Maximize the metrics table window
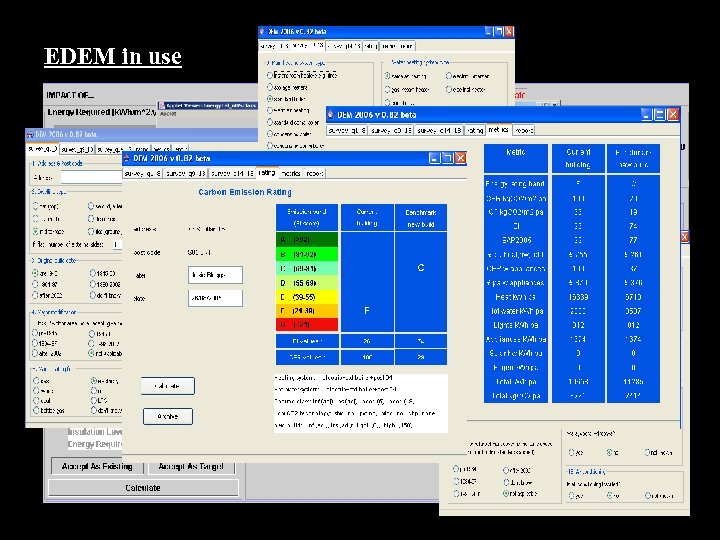 click(x=659, y=113)
